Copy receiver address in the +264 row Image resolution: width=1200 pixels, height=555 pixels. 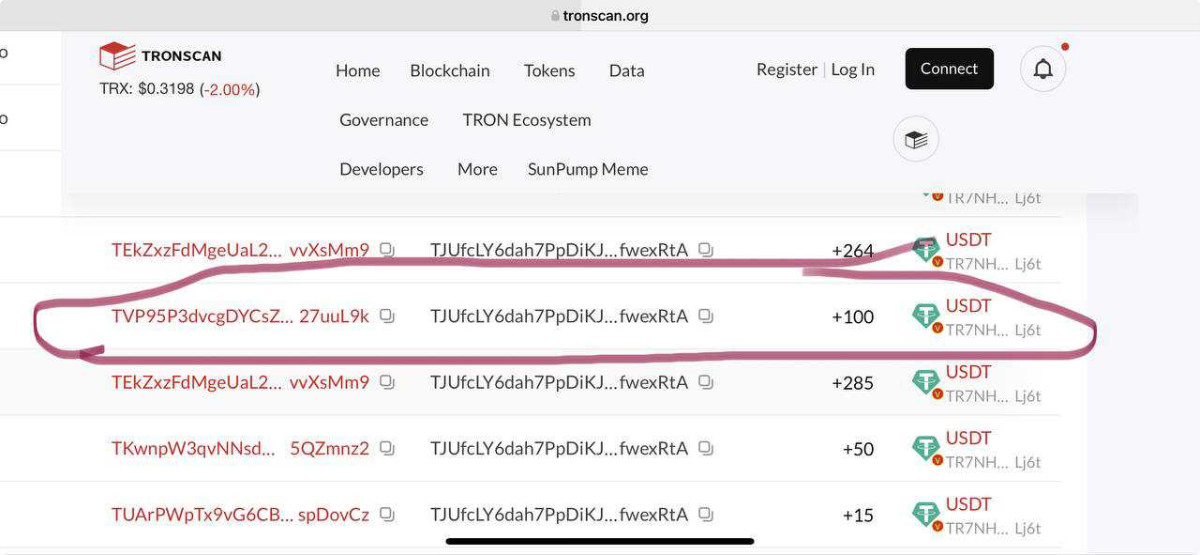tap(706, 250)
